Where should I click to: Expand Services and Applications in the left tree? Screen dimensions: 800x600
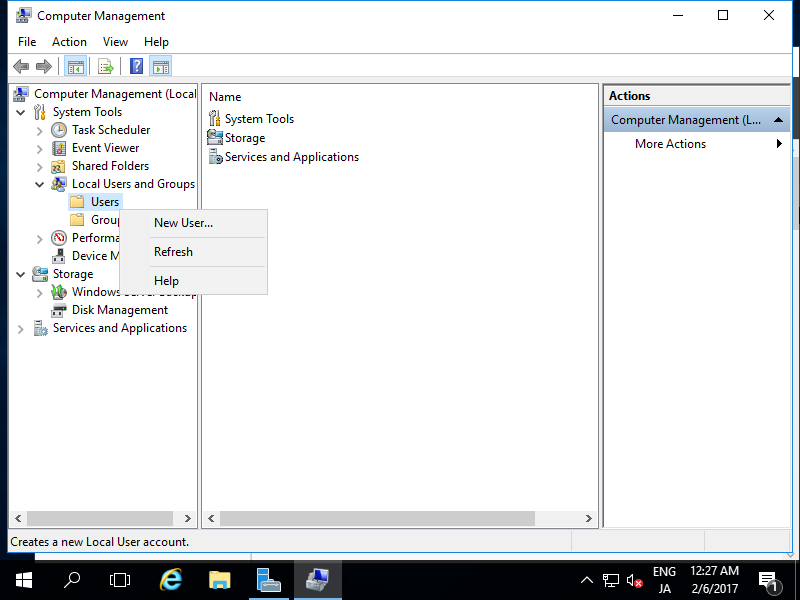click(x=21, y=328)
